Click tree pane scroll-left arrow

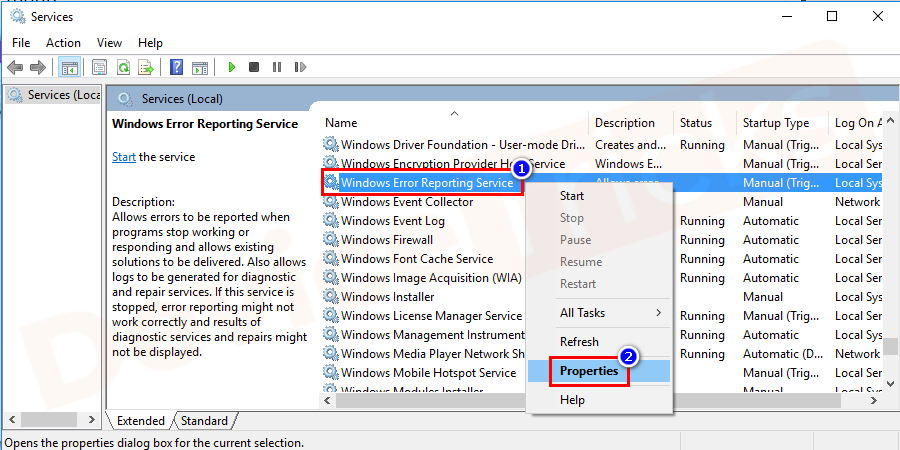[x=12, y=420]
